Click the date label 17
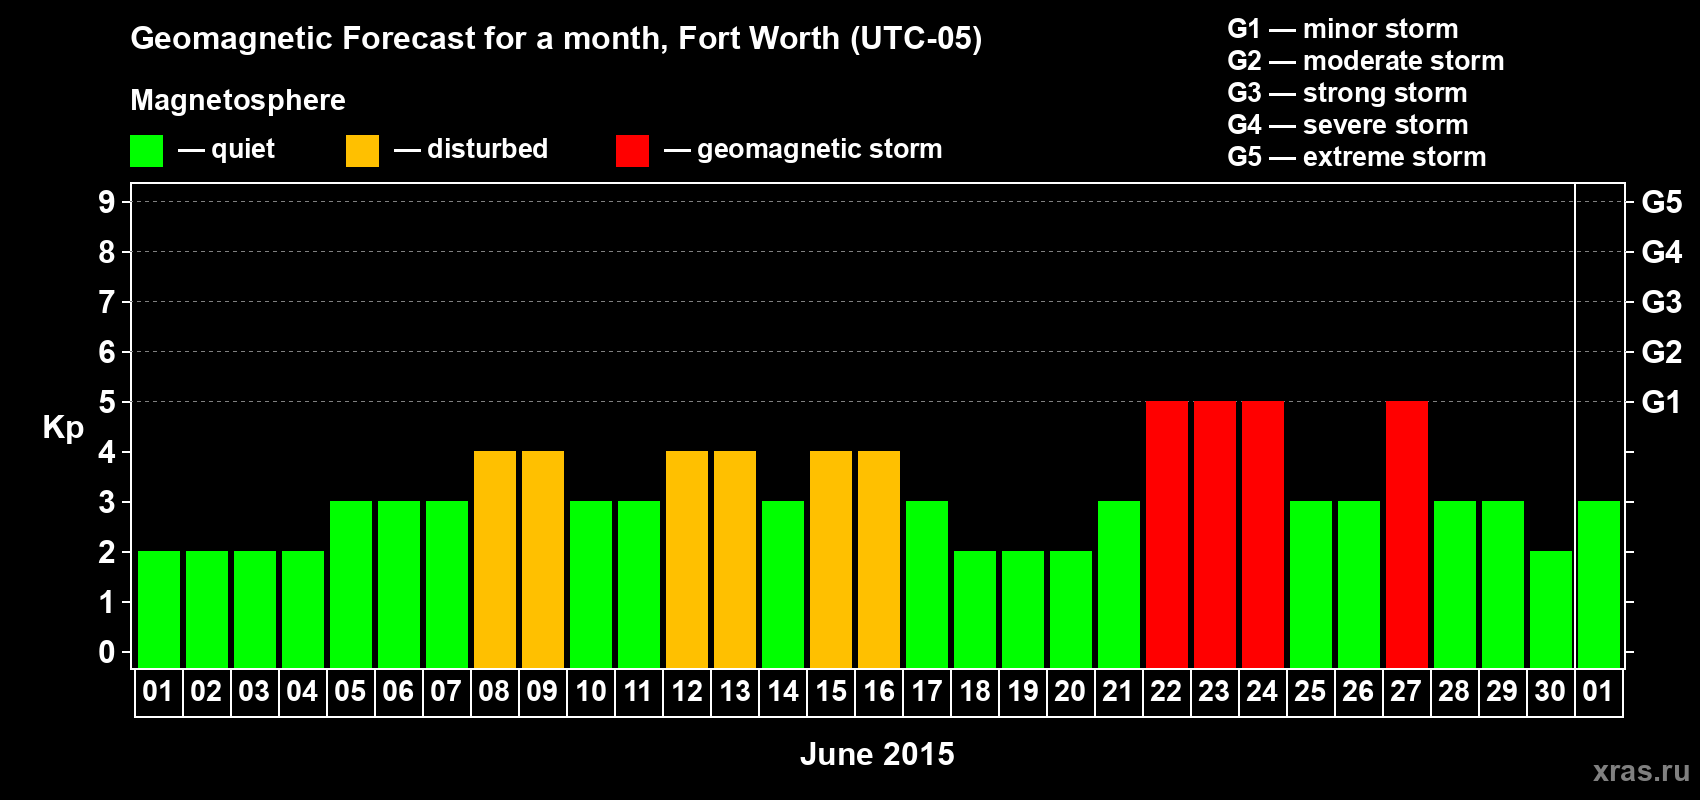Viewport: 1700px width, 800px height. (x=926, y=691)
